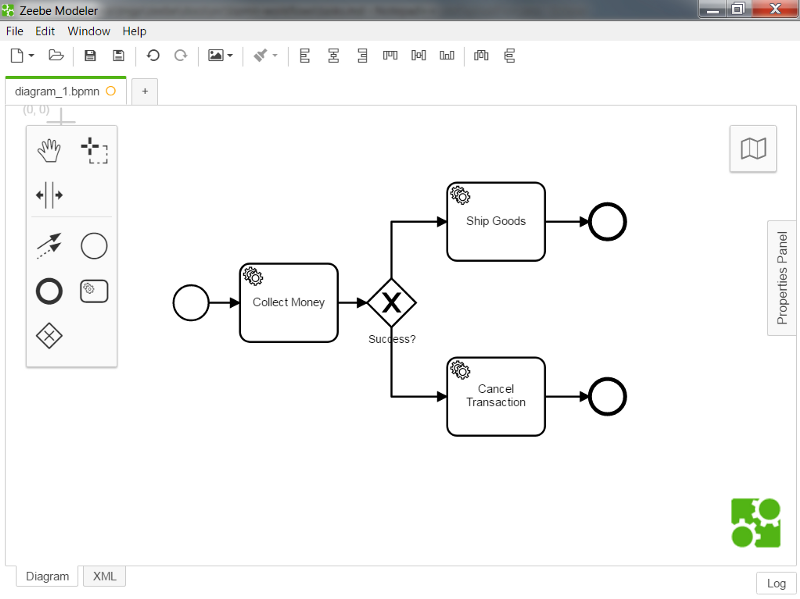
Task: Open the Window menu
Action: (x=89, y=31)
